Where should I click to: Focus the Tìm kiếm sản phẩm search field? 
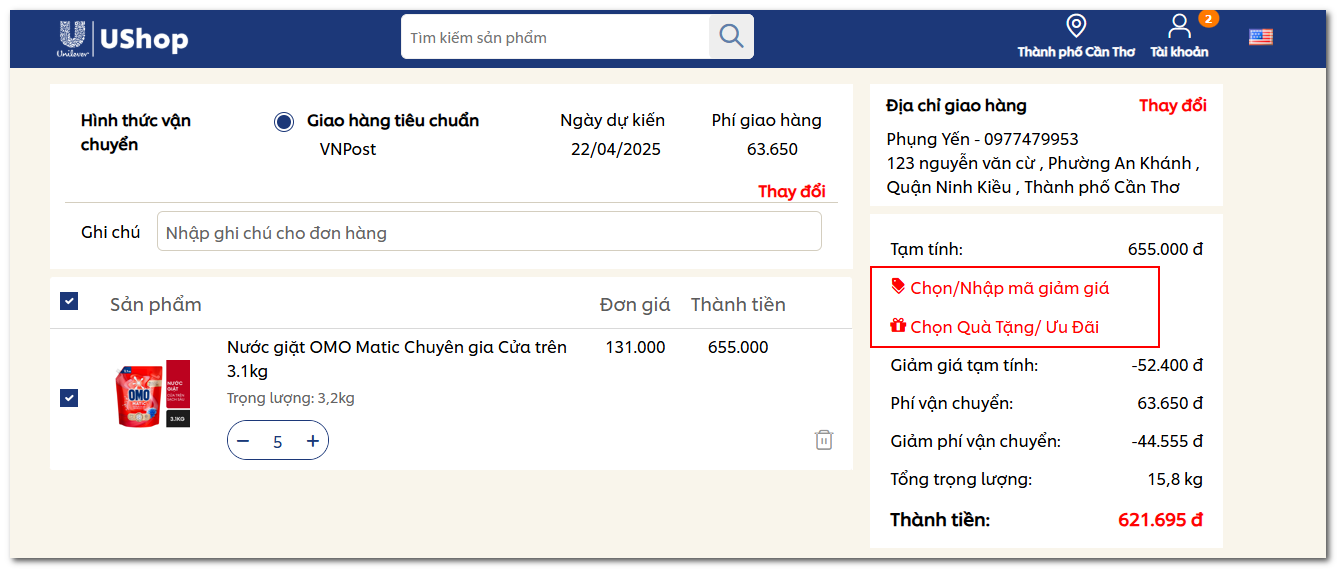(555, 37)
